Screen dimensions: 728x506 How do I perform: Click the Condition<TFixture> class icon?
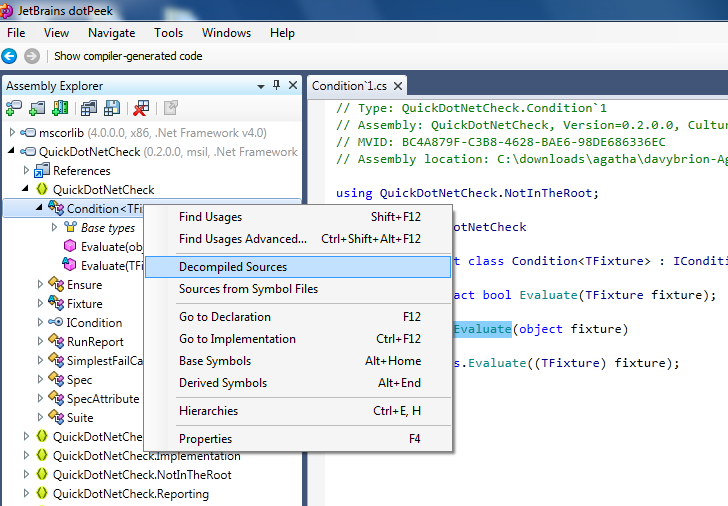tap(56, 208)
